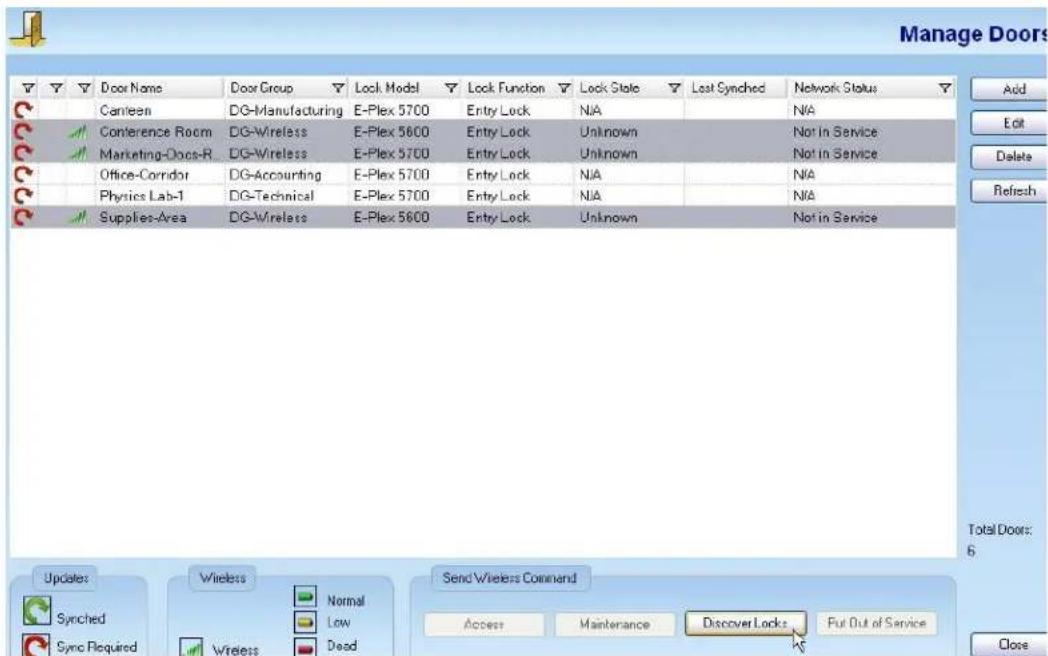Click wireless signal icon in Marketing-Docs-R row
The height and width of the screenshot is (656, 1048).
(x=78, y=154)
